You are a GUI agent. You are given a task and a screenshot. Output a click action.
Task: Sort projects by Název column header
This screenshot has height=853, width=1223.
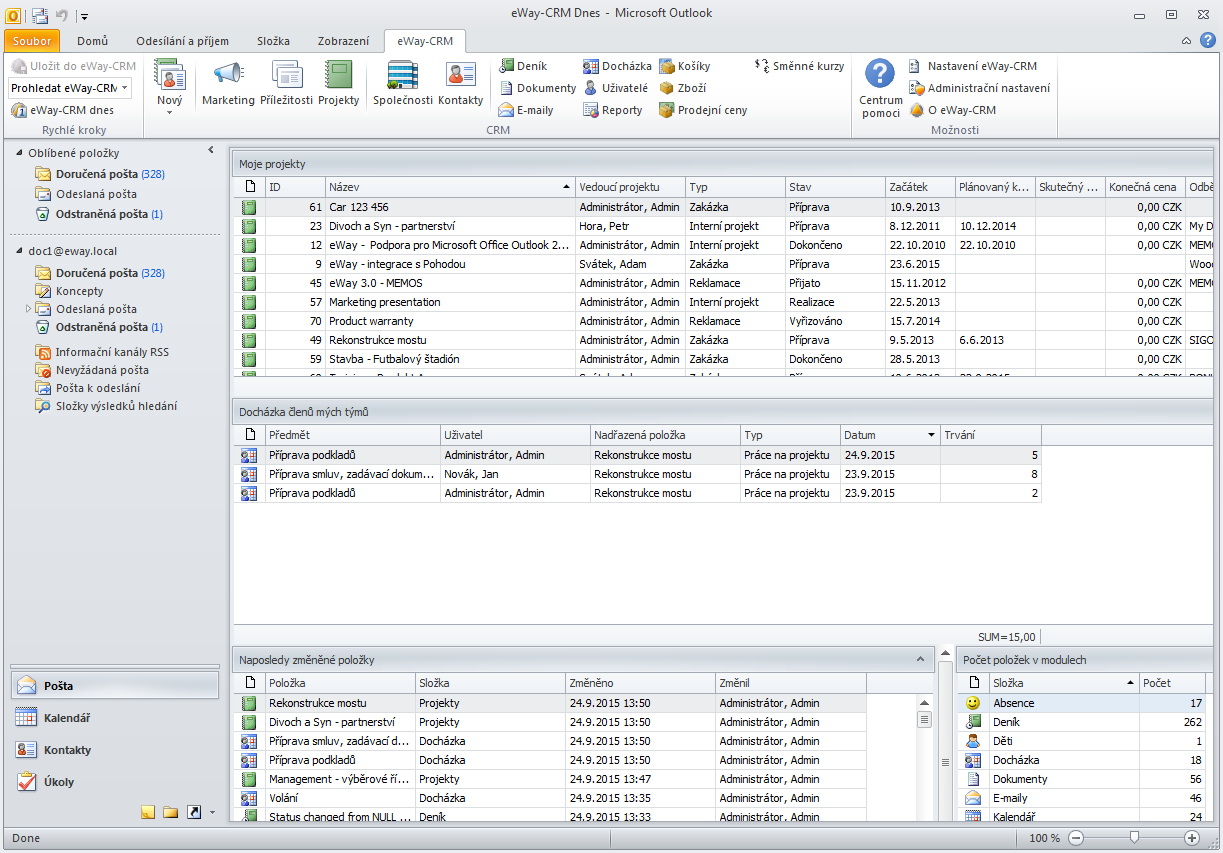[x=450, y=187]
